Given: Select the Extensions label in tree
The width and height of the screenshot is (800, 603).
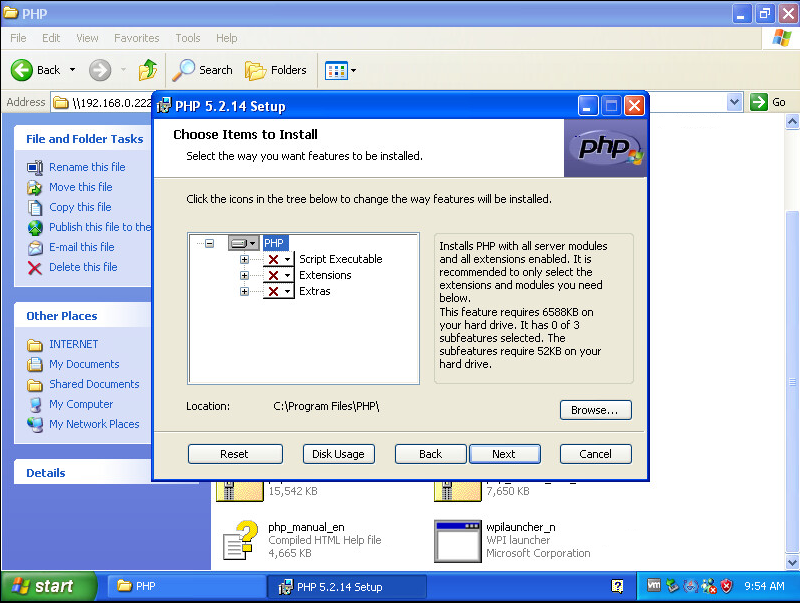Looking at the screenshot, I should coord(325,275).
